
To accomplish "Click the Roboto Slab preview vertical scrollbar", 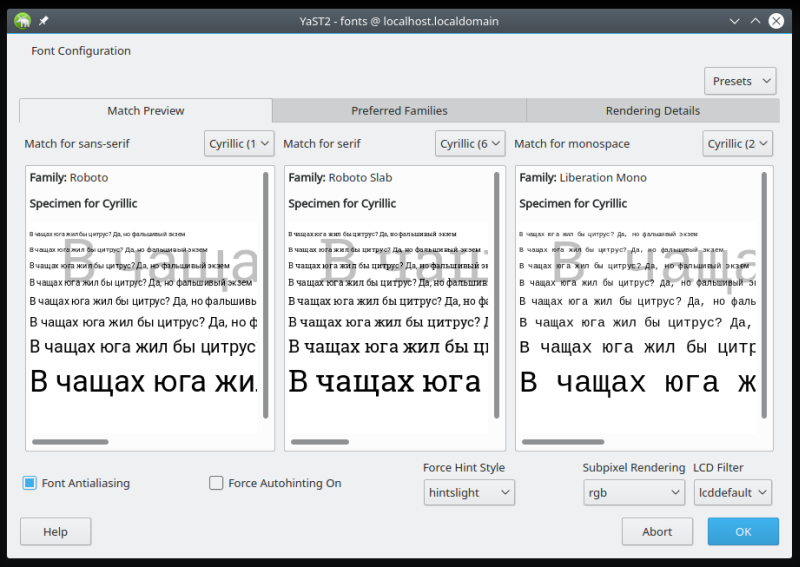I will [496, 295].
